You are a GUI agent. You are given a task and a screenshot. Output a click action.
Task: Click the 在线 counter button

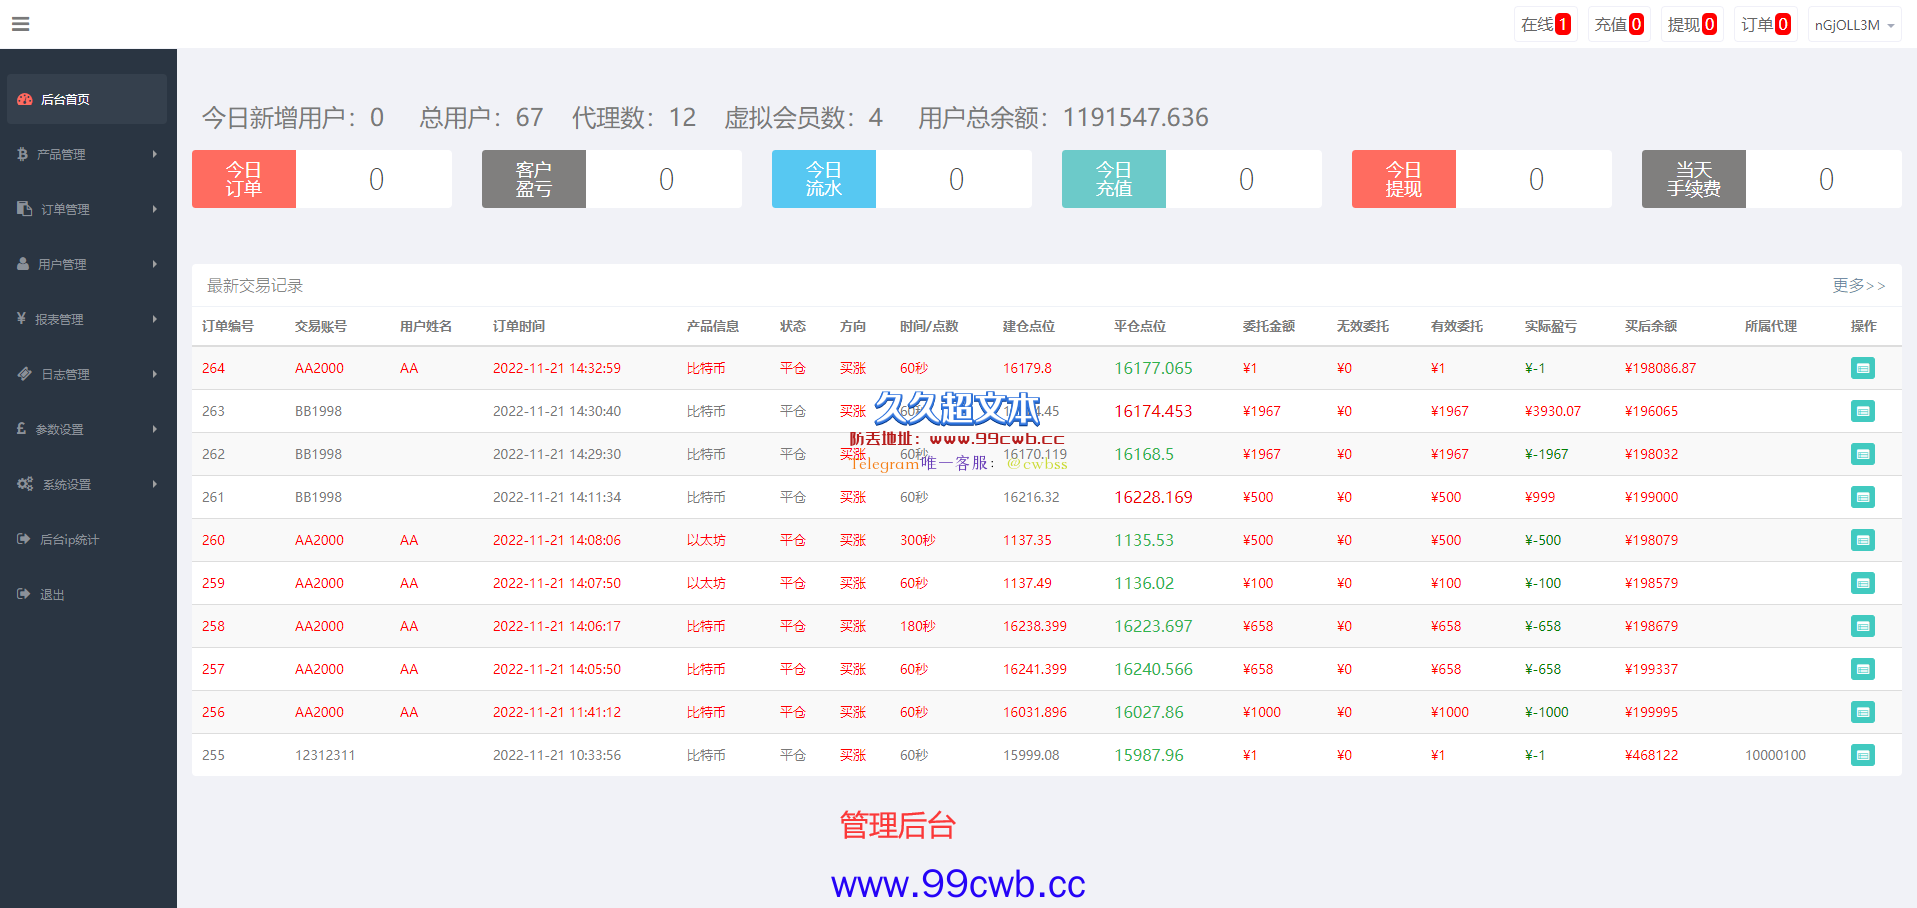point(1546,25)
